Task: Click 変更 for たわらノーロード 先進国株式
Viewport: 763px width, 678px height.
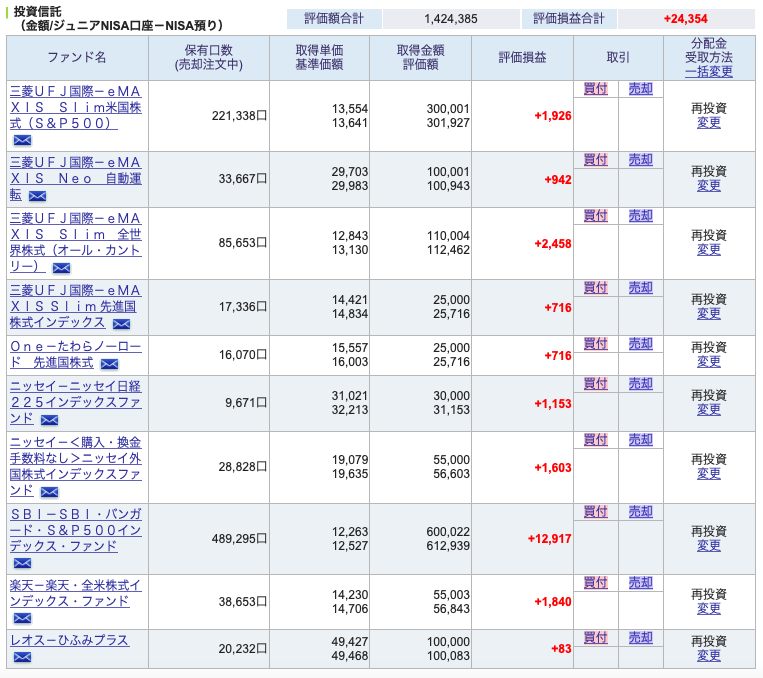Action: [x=708, y=362]
